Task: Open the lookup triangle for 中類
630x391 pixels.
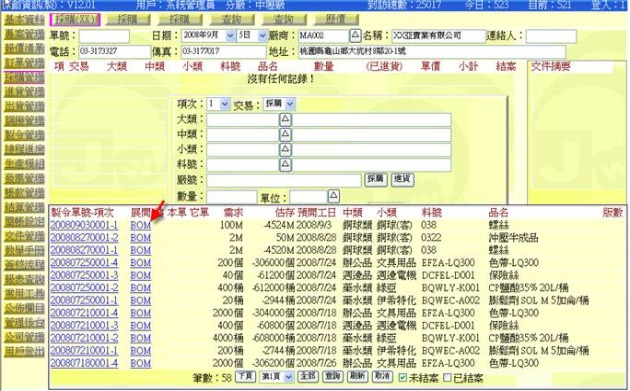Action: tap(285, 134)
